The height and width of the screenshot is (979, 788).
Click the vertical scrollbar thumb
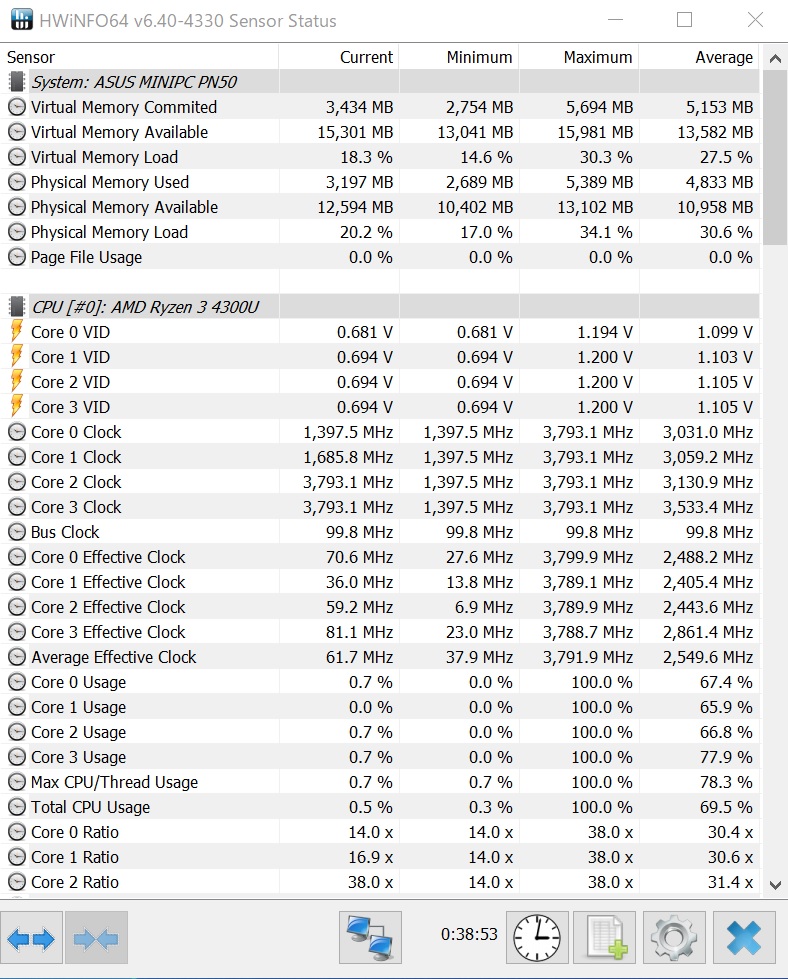coord(775,158)
